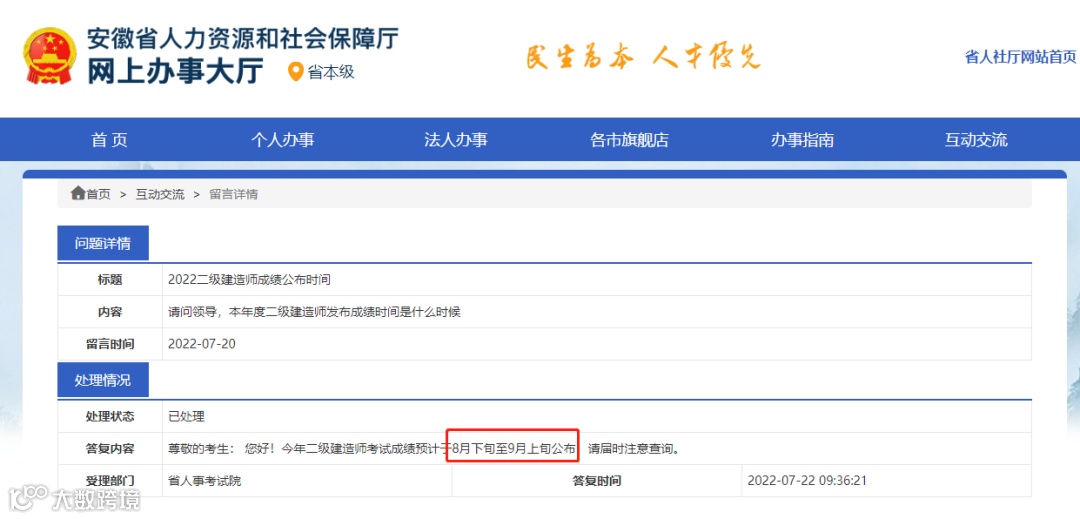Screen dimensions: 1080x519
Task: Click 网上办事大厅 site title
Action: click(x=174, y=71)
